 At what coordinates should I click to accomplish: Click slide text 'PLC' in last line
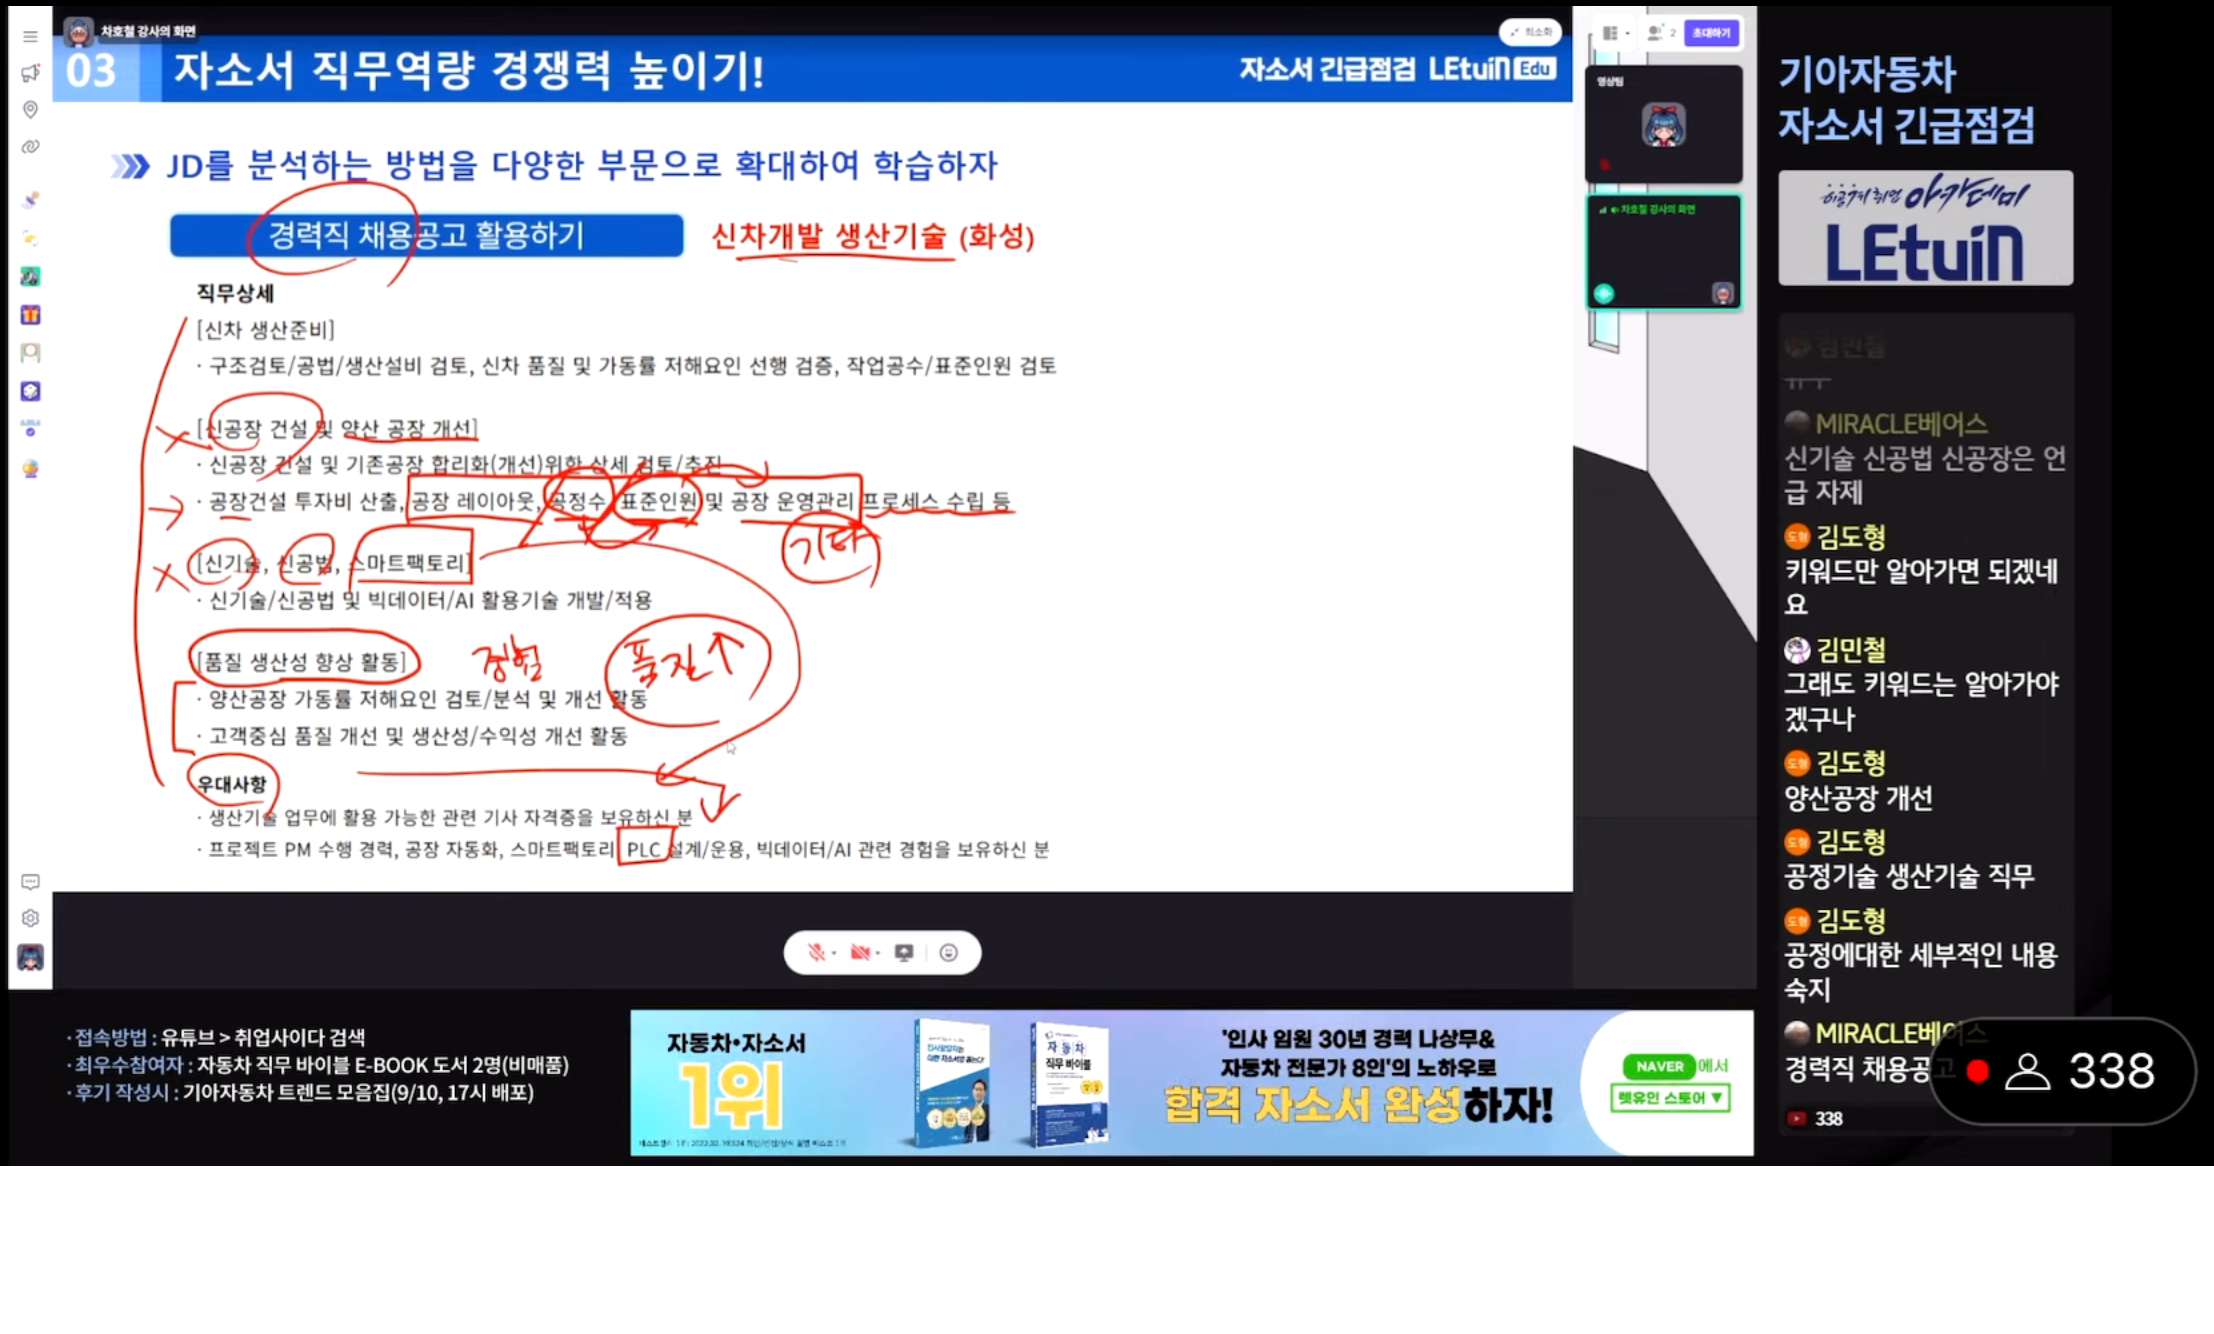click(x=643, y=850)
